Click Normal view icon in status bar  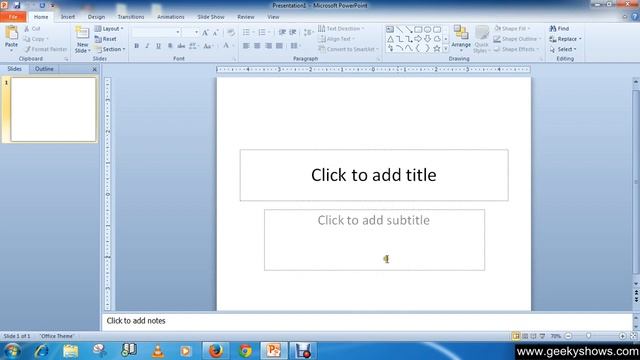click(x=516, y=336)
